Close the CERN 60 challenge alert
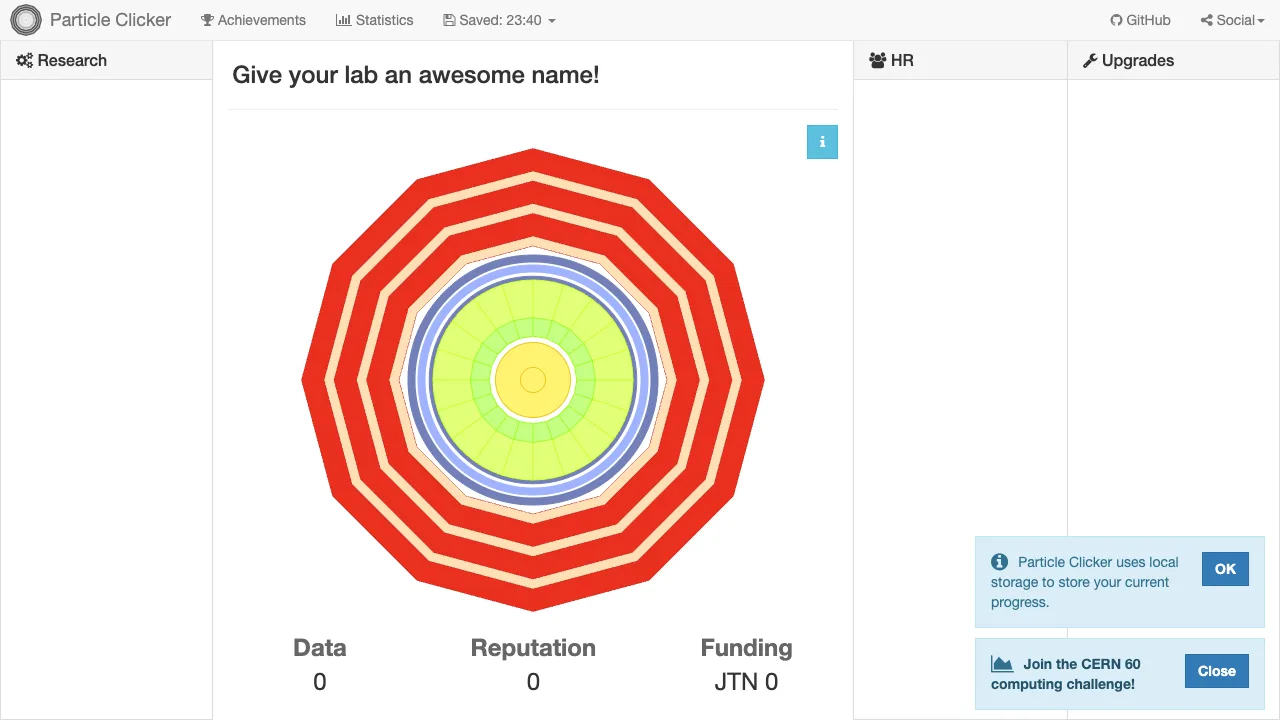Viewport: 1280px width, 720px height. click(1217, 671)
